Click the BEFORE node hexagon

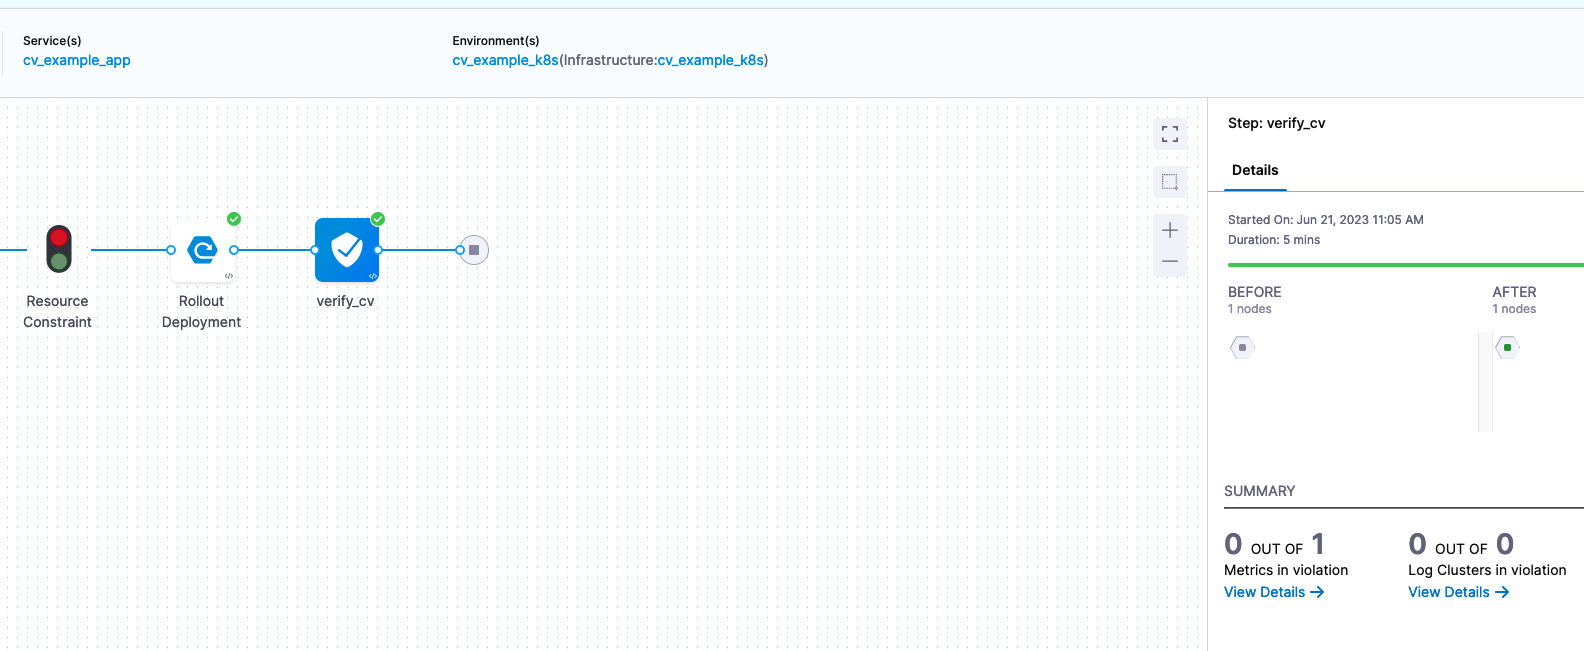click(1242, 348)
